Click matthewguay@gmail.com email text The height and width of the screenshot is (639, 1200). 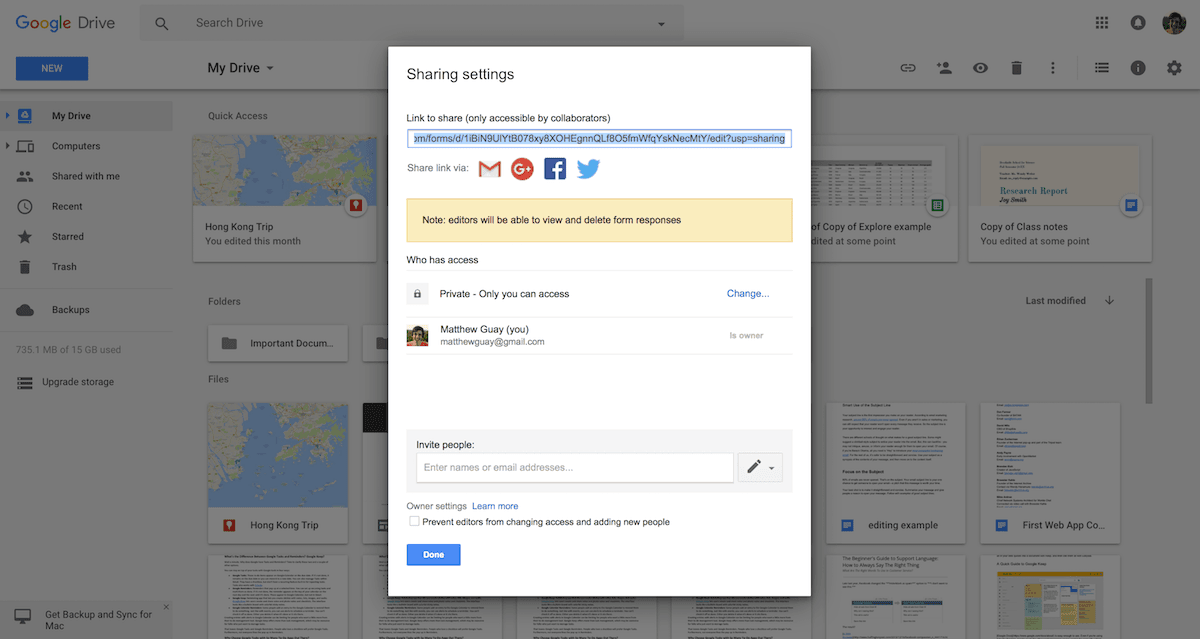click(492, 342)
